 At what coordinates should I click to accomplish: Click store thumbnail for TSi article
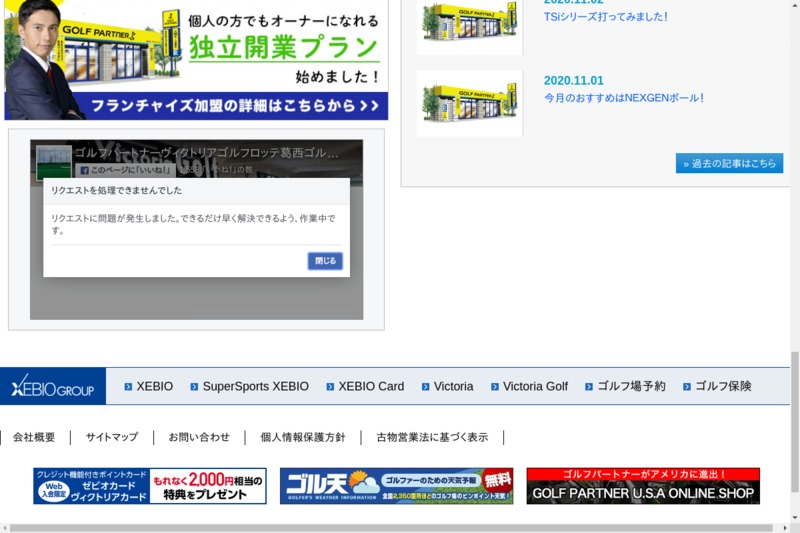click(469, 27)
